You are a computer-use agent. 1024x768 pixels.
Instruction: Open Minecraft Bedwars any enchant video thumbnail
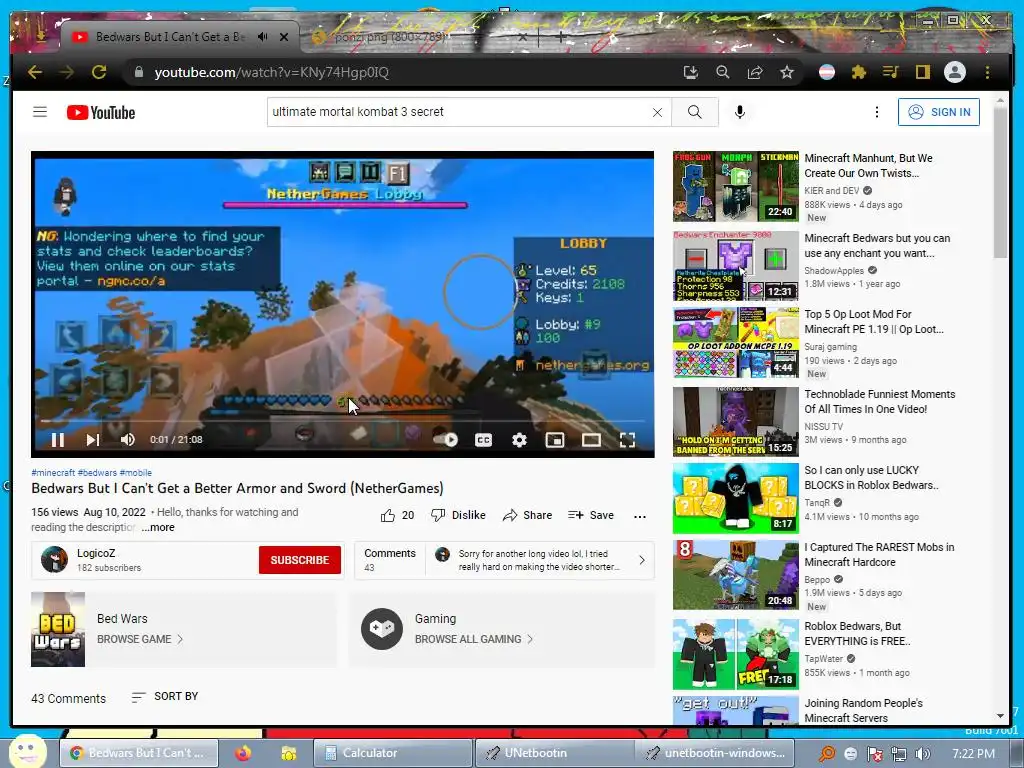(x=736, y=266)
